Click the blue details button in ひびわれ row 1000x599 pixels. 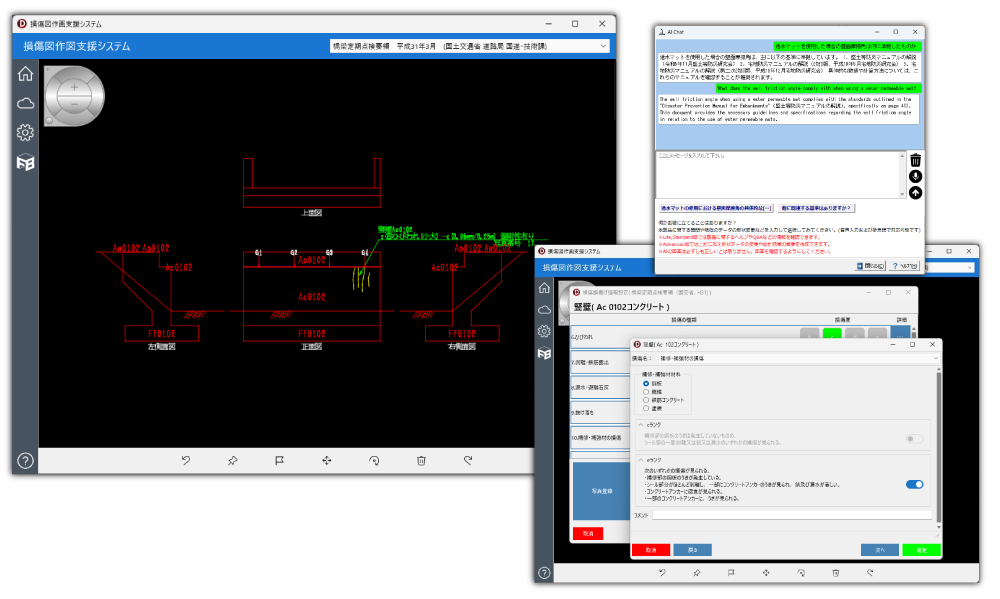[901, 334]
